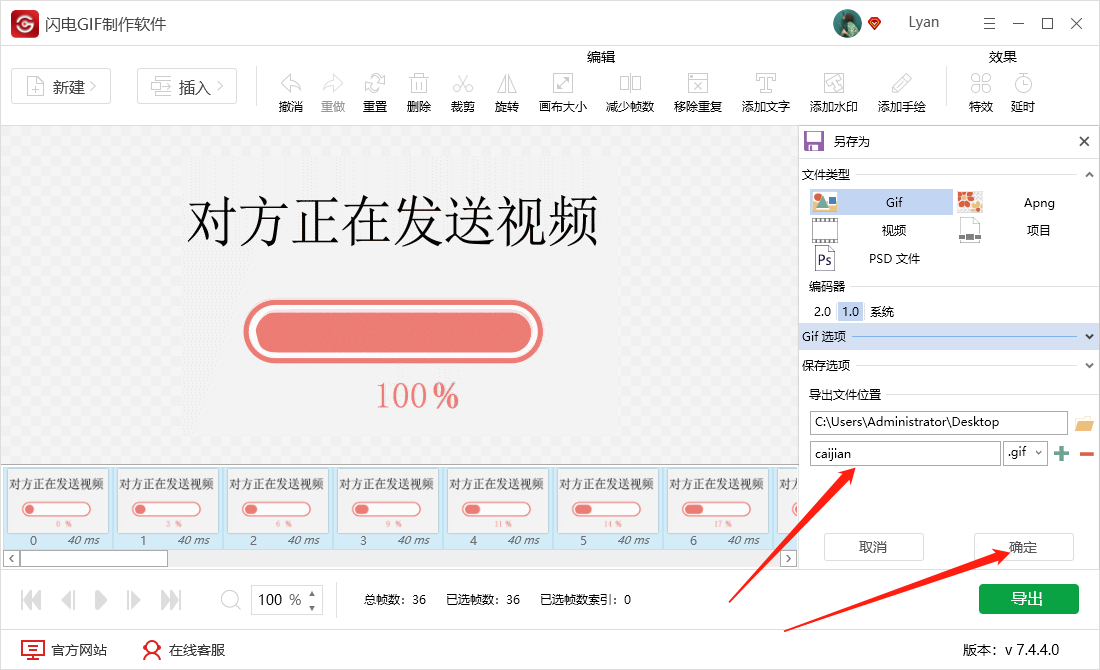The width and height of the screenshot is (1100, 670).
Task: Open the 插入 insert menu
Action: click(186, 86)
